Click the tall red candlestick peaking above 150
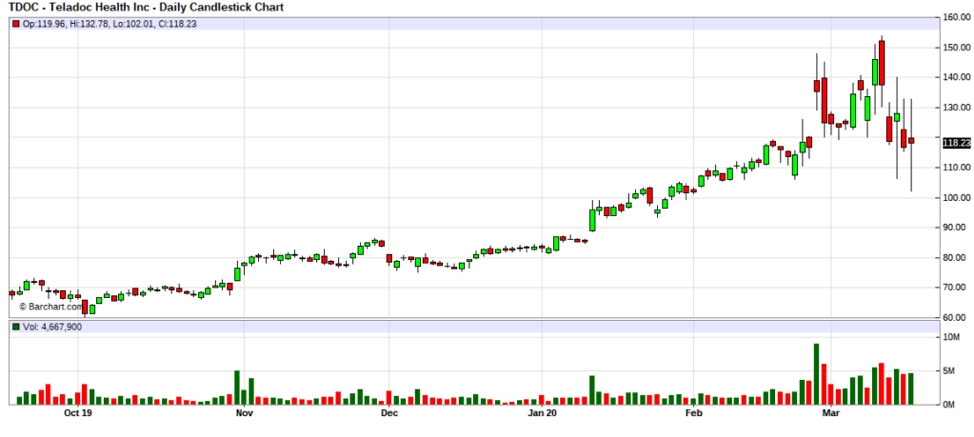The width and height of the screenshot is (974, 437). click(882, 63)
